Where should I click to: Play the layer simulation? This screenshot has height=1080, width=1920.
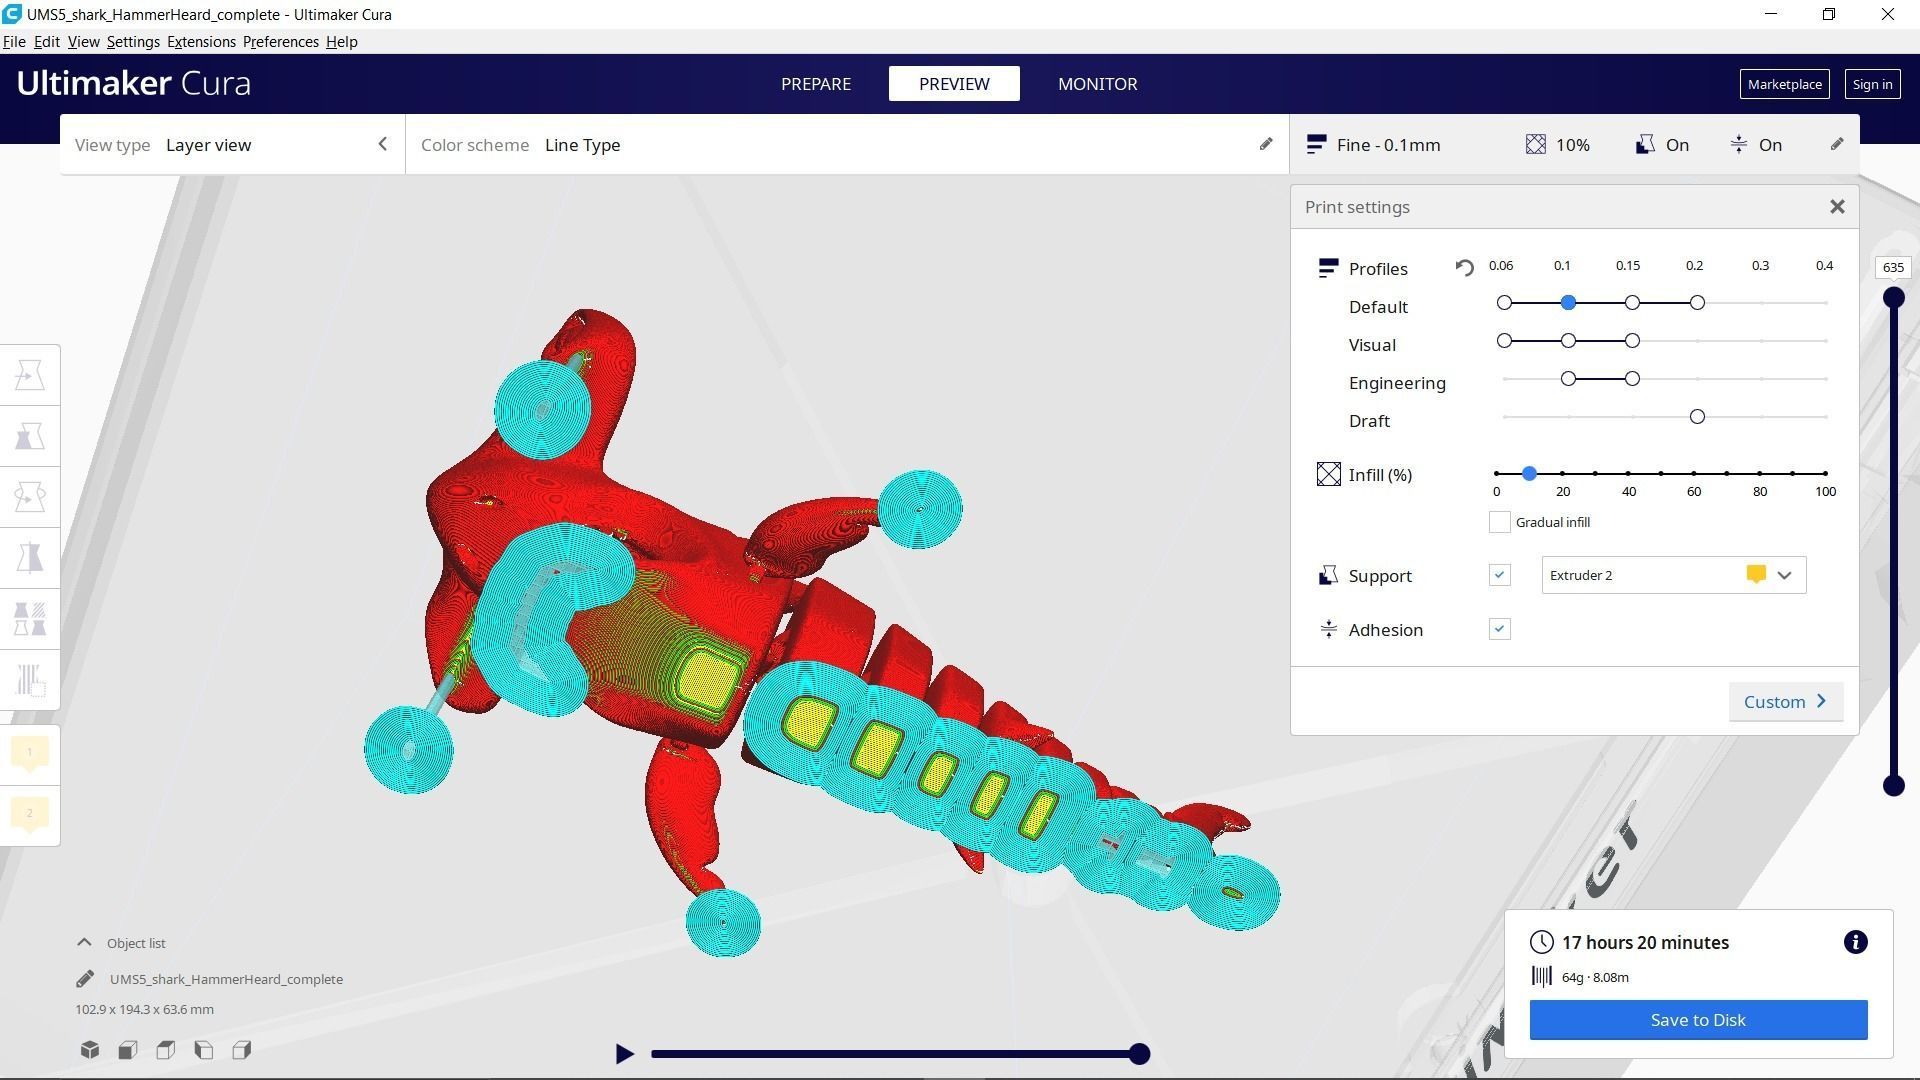tap(624, 1054)
